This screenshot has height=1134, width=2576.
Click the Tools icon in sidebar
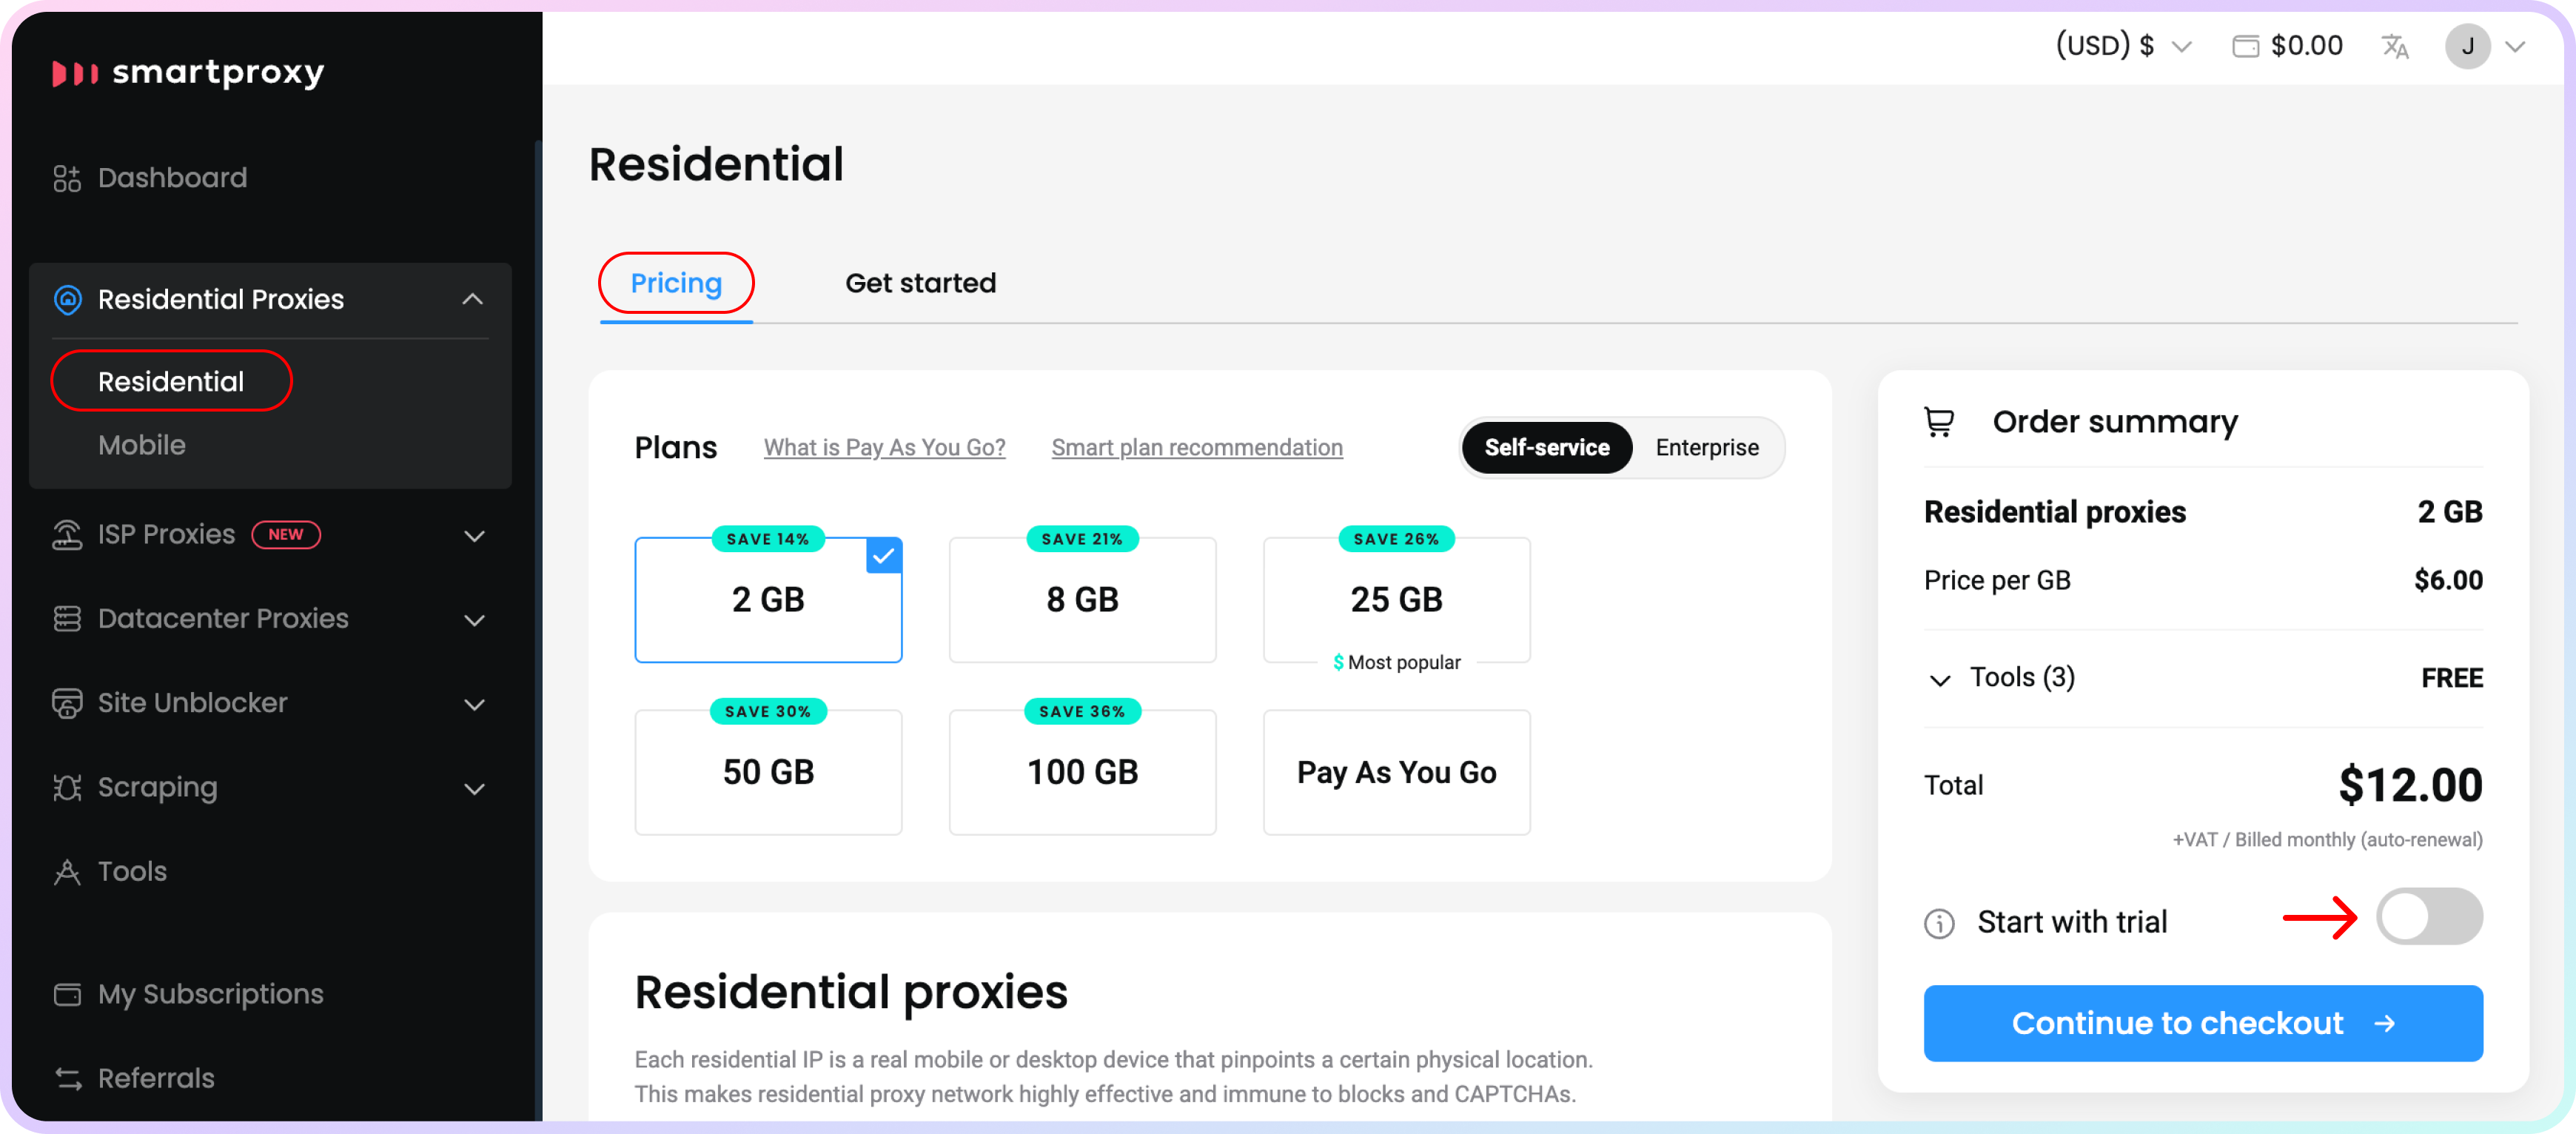pyautogui.click(x=66, y=871)
